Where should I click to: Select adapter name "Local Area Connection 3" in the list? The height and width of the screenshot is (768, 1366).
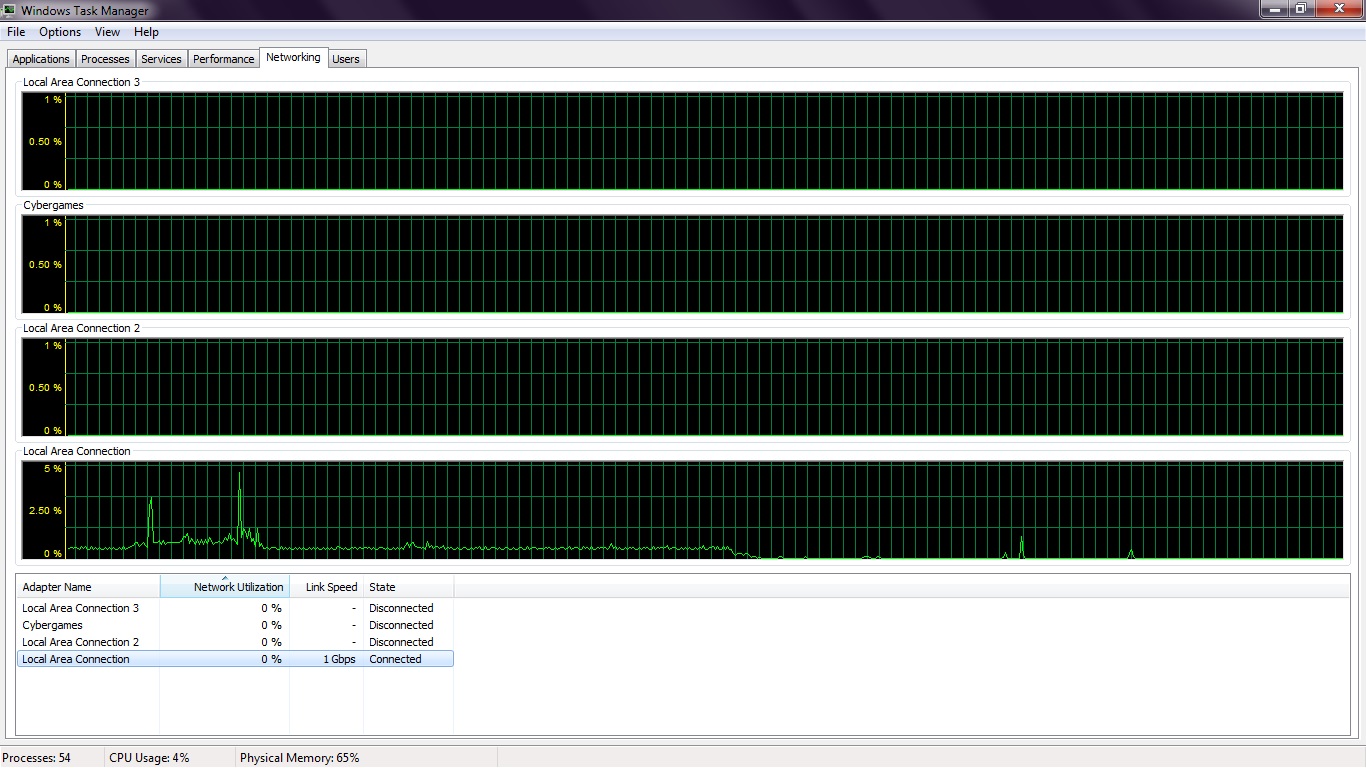tap(80, 608)
